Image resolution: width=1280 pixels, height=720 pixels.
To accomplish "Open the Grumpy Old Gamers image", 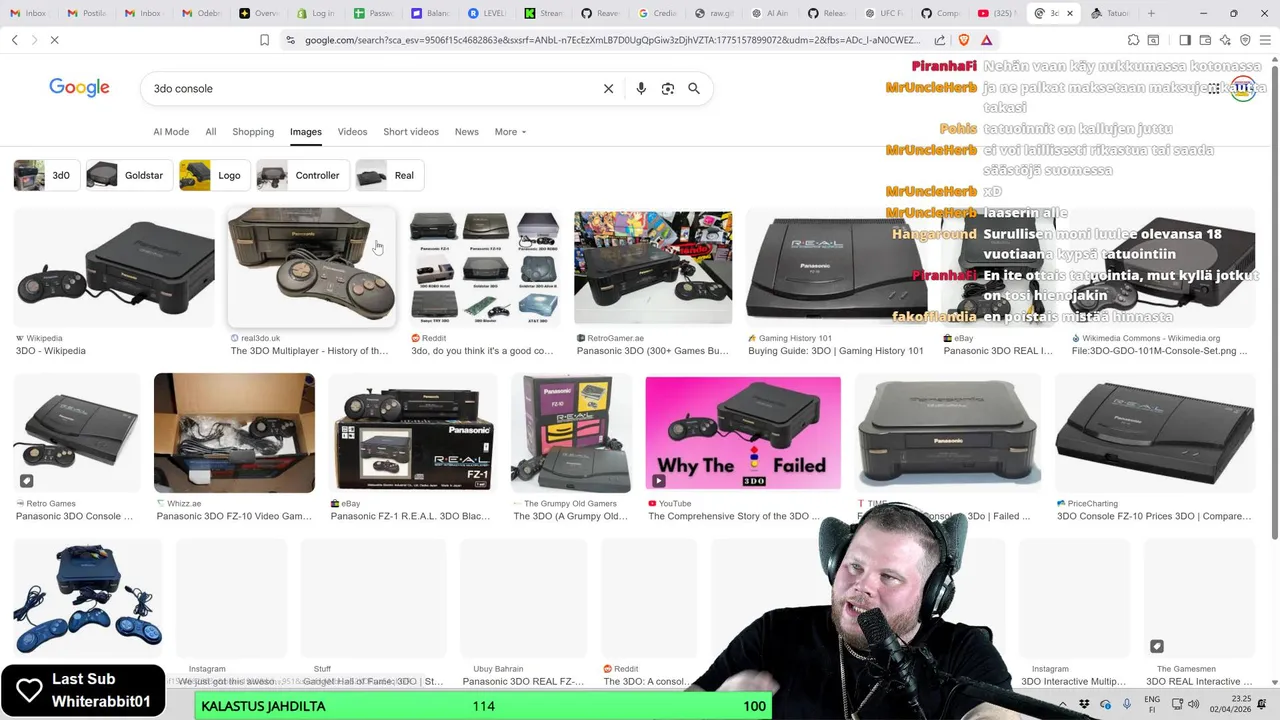I will pyautogui.click(x=571, y=433).
